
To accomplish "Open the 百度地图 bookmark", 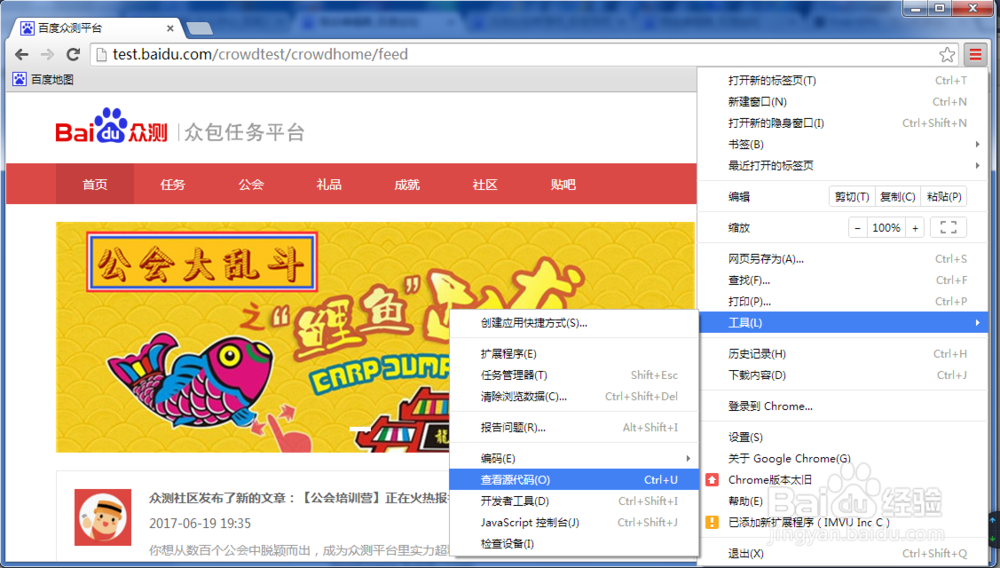I will coord(43,80).
